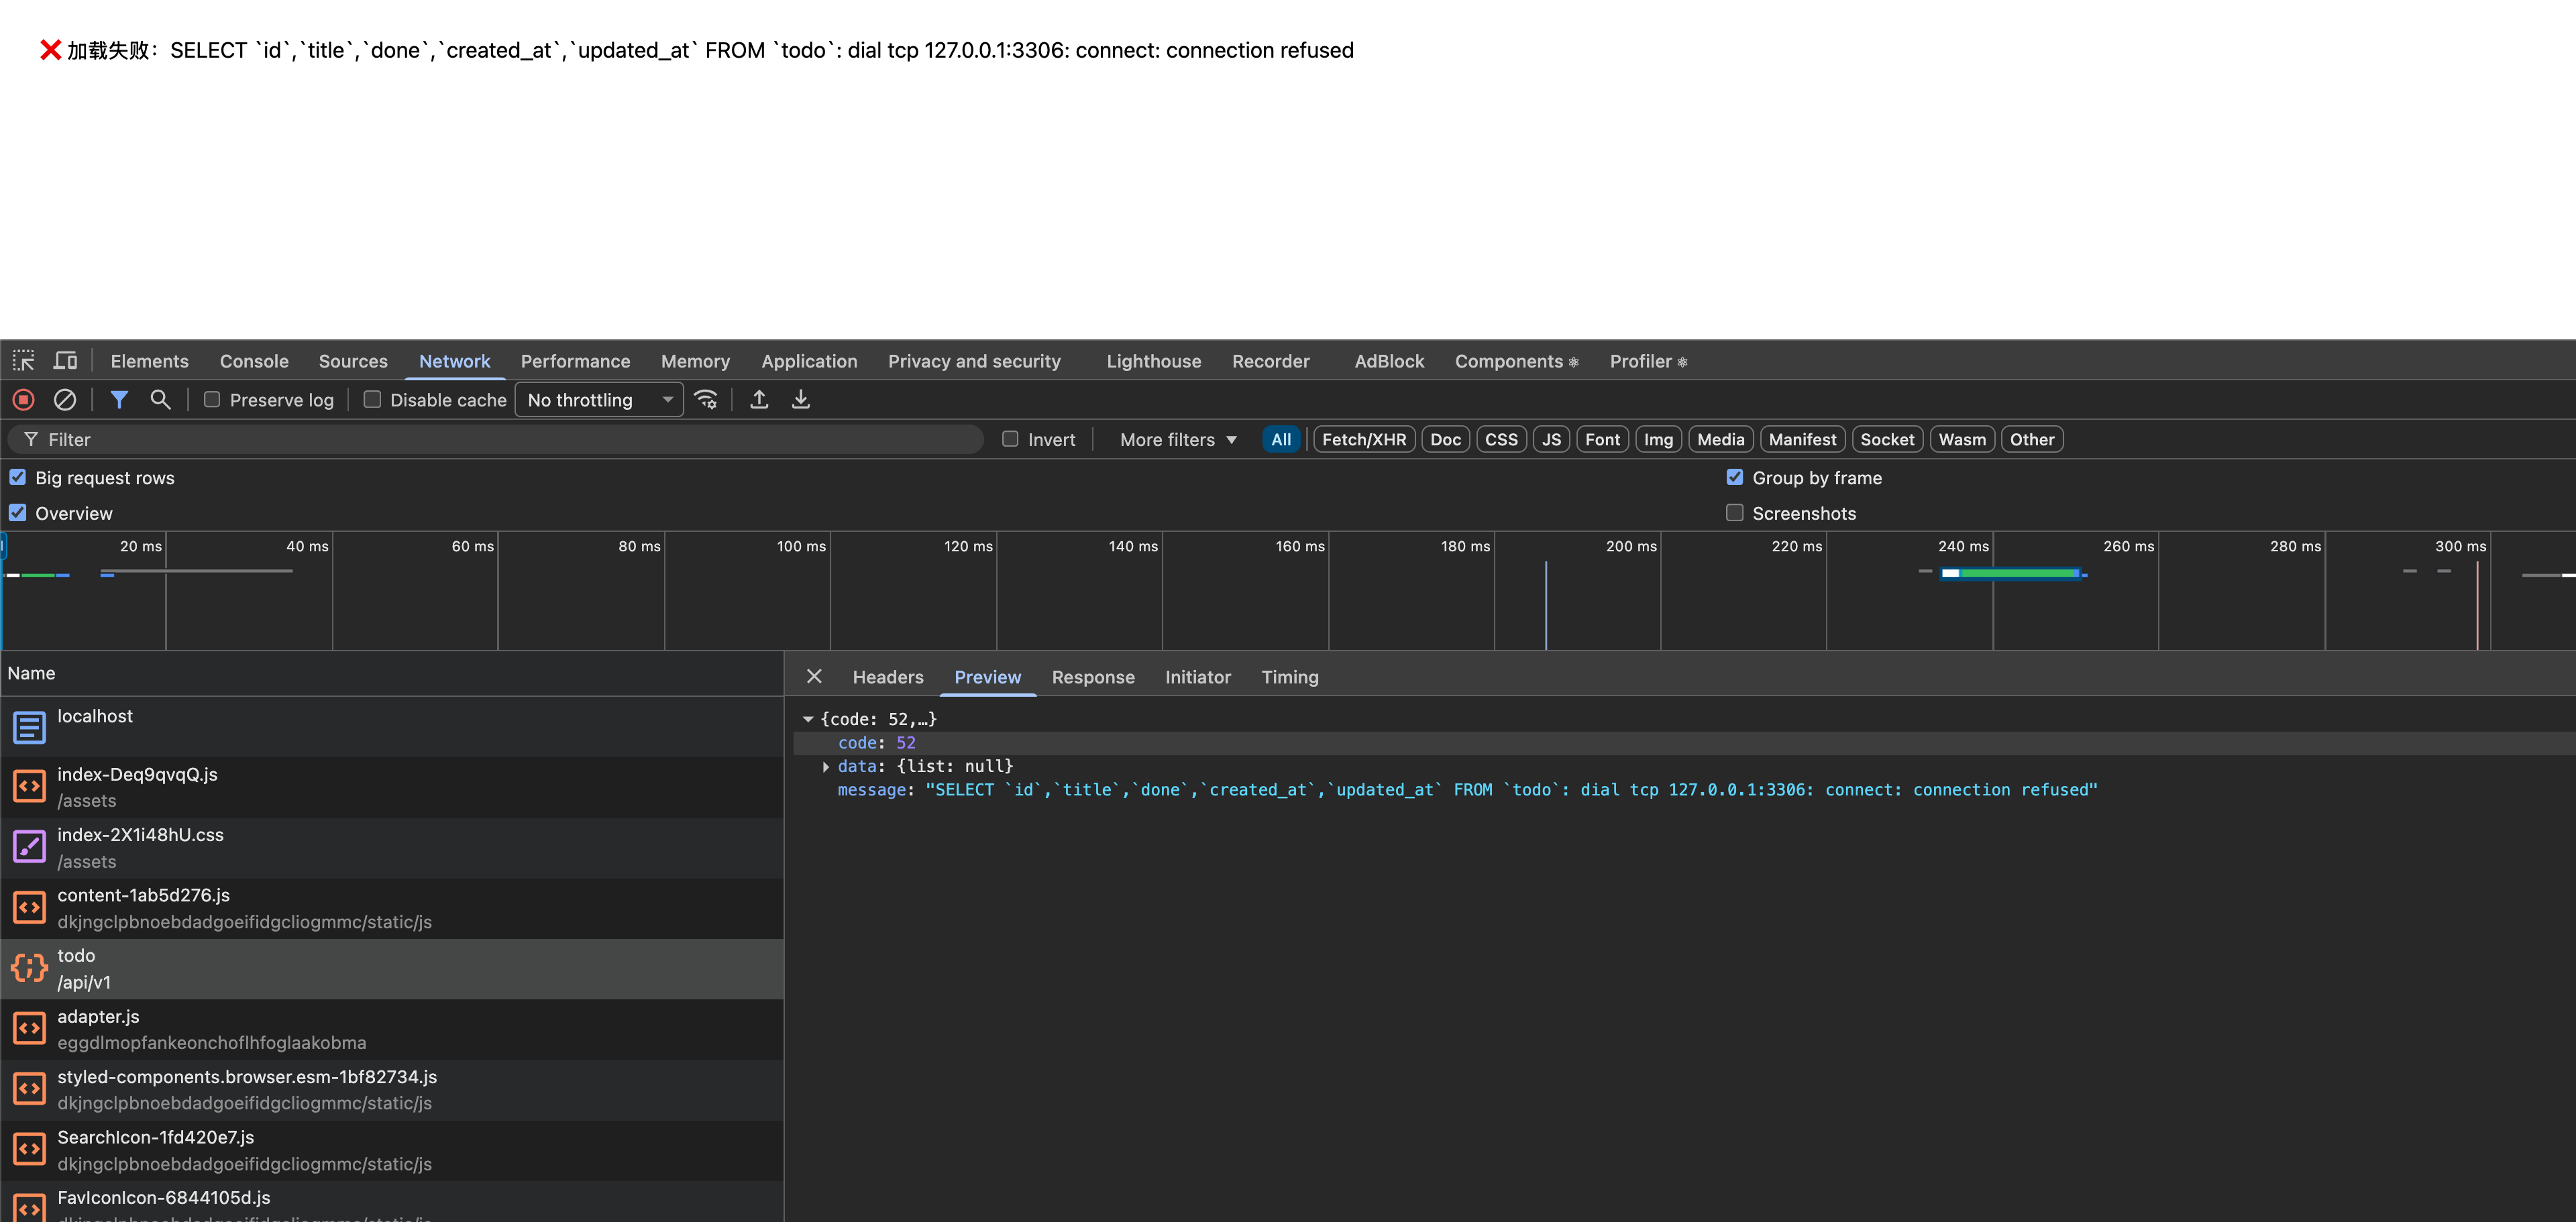Filter requests by Fetch/XHR
Image resolution: width=2576 pixels, height=1222 pixels.
click(1363, 440)
